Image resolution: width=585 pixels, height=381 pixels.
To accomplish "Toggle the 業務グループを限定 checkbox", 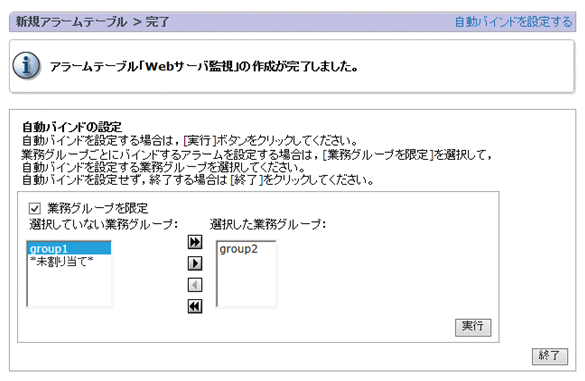I will click(x=34, y=208).
